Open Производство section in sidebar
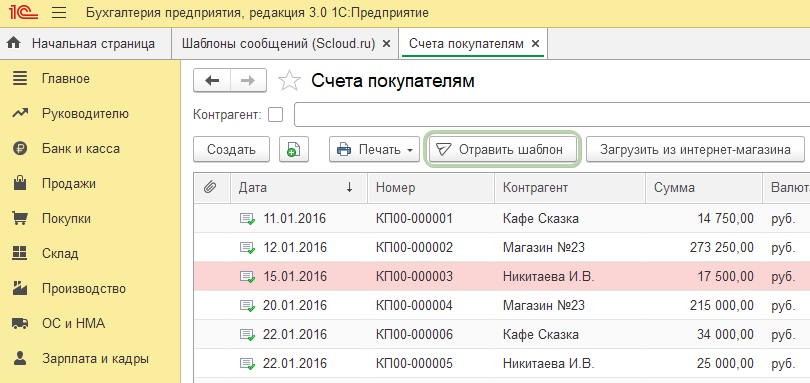The height and width of the screenshot is (383, 810). point(84,288)
